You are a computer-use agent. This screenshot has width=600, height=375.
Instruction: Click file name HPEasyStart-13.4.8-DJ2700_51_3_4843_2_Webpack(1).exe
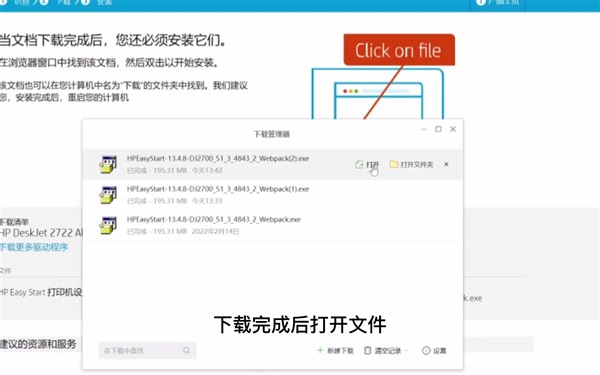click(218, 189)
